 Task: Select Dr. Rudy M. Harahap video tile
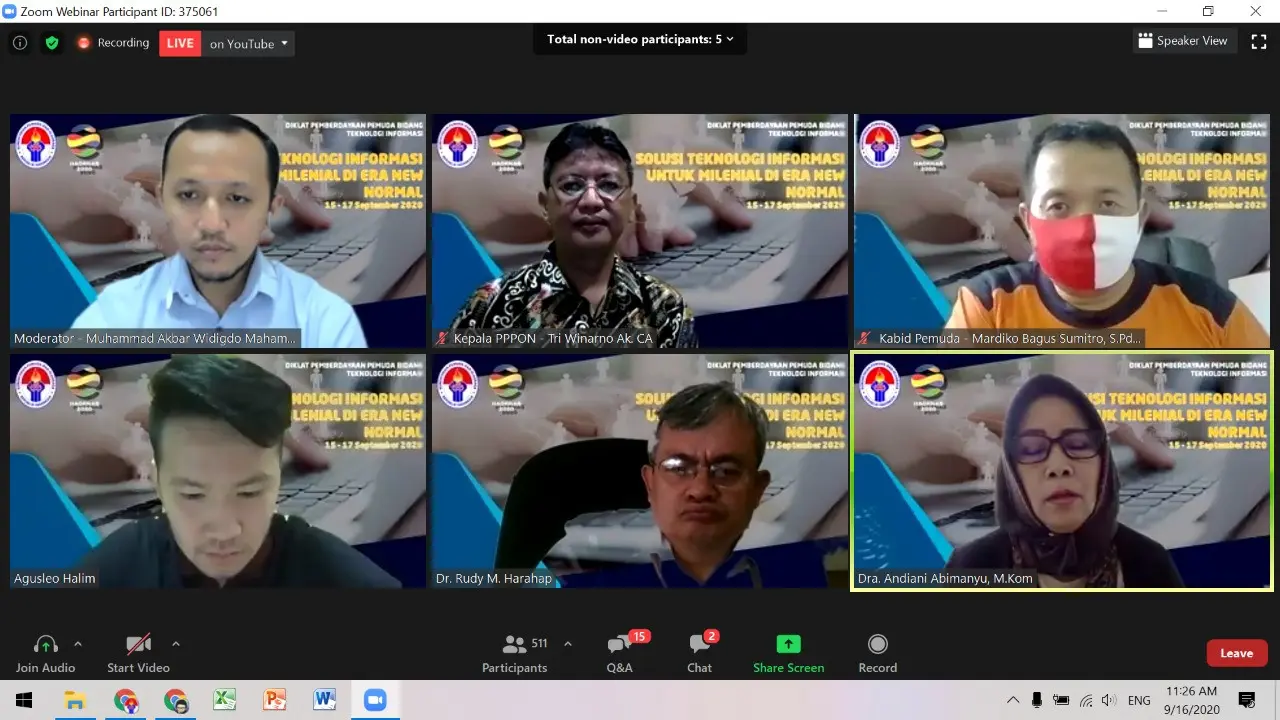click(x=640, y=471)
